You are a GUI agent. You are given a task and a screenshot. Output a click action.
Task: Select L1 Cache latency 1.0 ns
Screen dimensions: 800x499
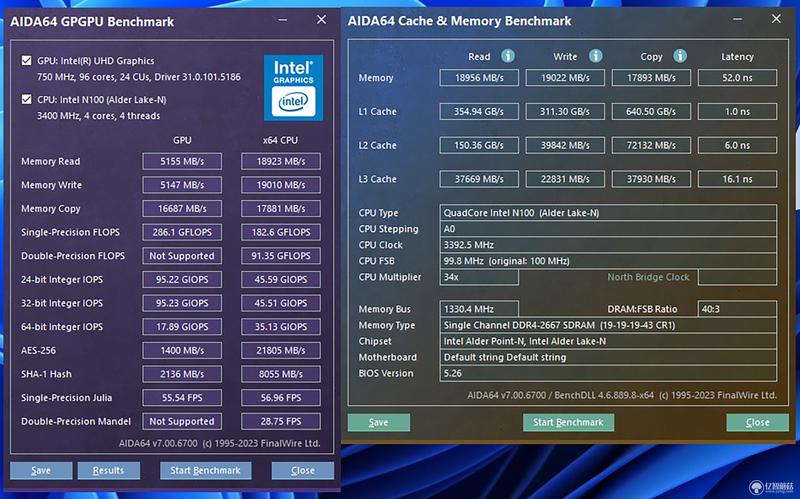(738, 111)
